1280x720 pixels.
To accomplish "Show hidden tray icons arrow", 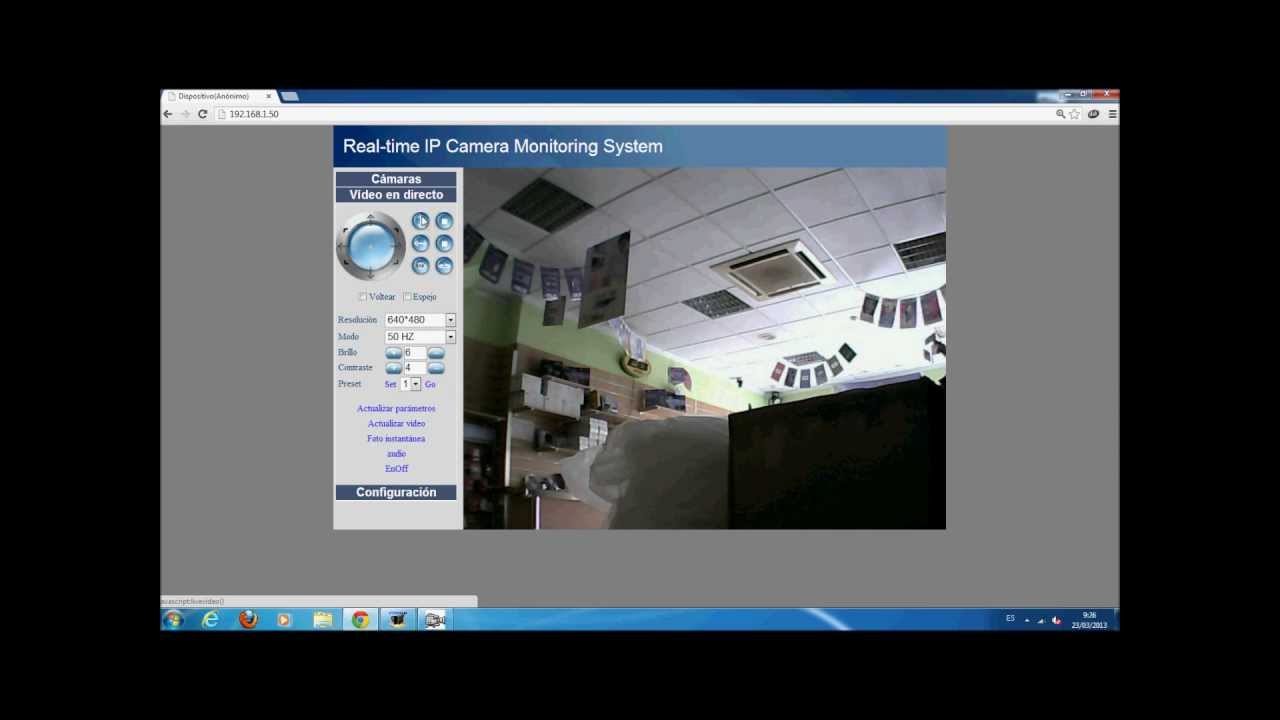I will pyautogui.click(x=1026, y=620).
